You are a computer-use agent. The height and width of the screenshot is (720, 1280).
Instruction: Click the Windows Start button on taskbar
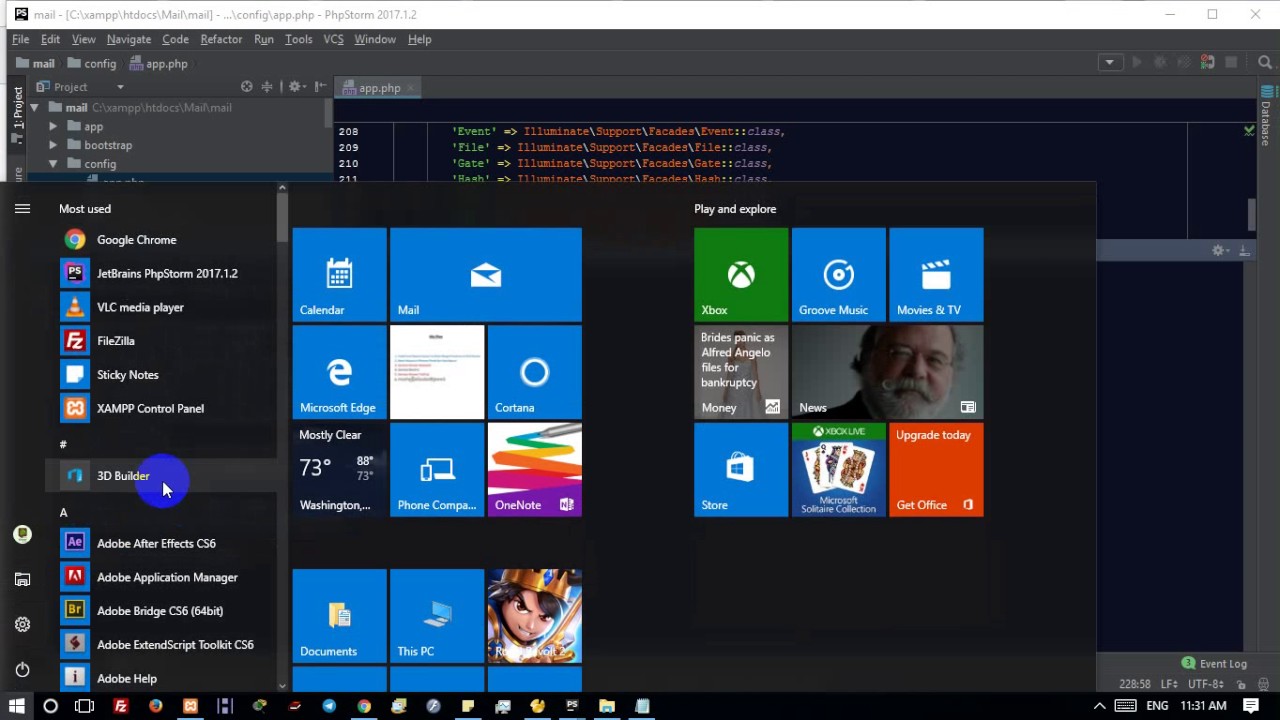coord(17,706)
